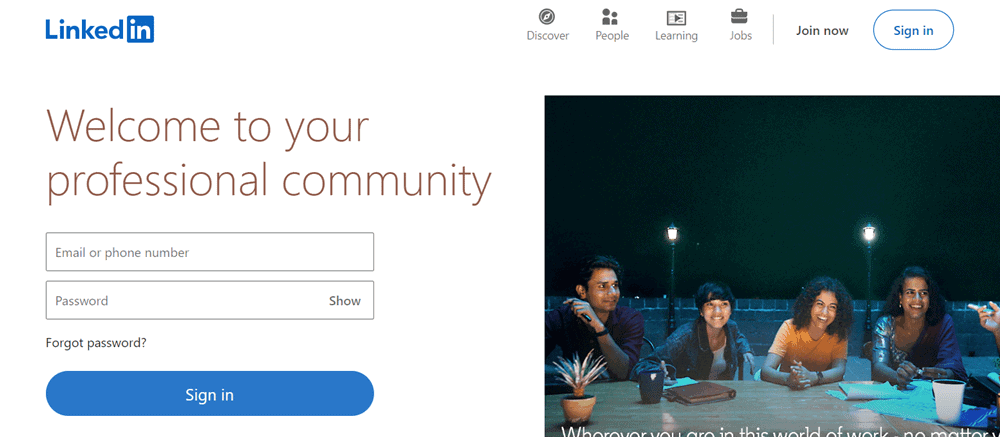Click the Jobs briefcase icon
The height and width of the screenshot is (437, 1000).
(x=739, y=17)
